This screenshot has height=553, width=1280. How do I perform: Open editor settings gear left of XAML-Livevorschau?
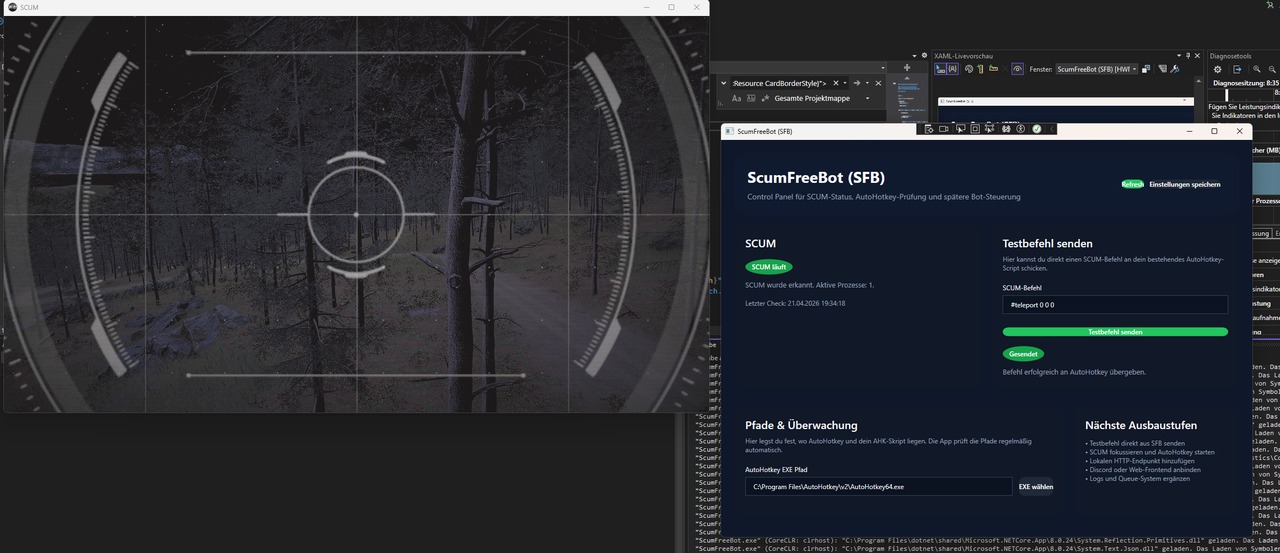924,55
